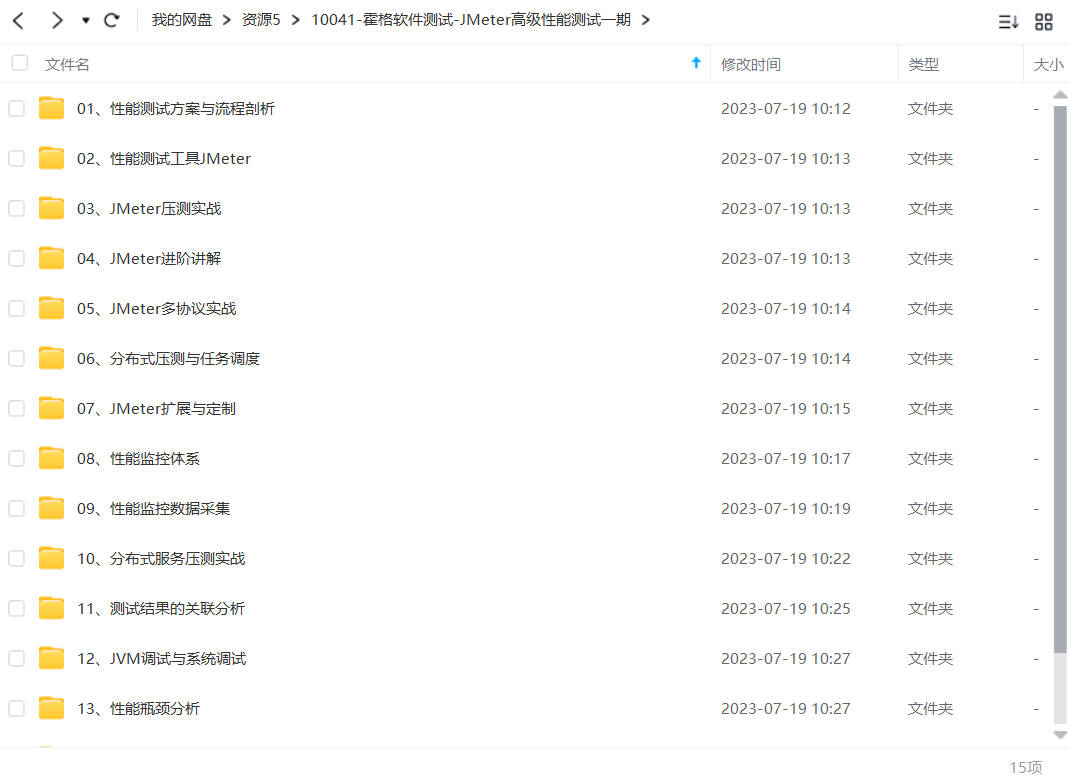1069x781 pixels.
Task: Expand chevron after 资源5 breadcrumb
Action: [x=295, y=20]
